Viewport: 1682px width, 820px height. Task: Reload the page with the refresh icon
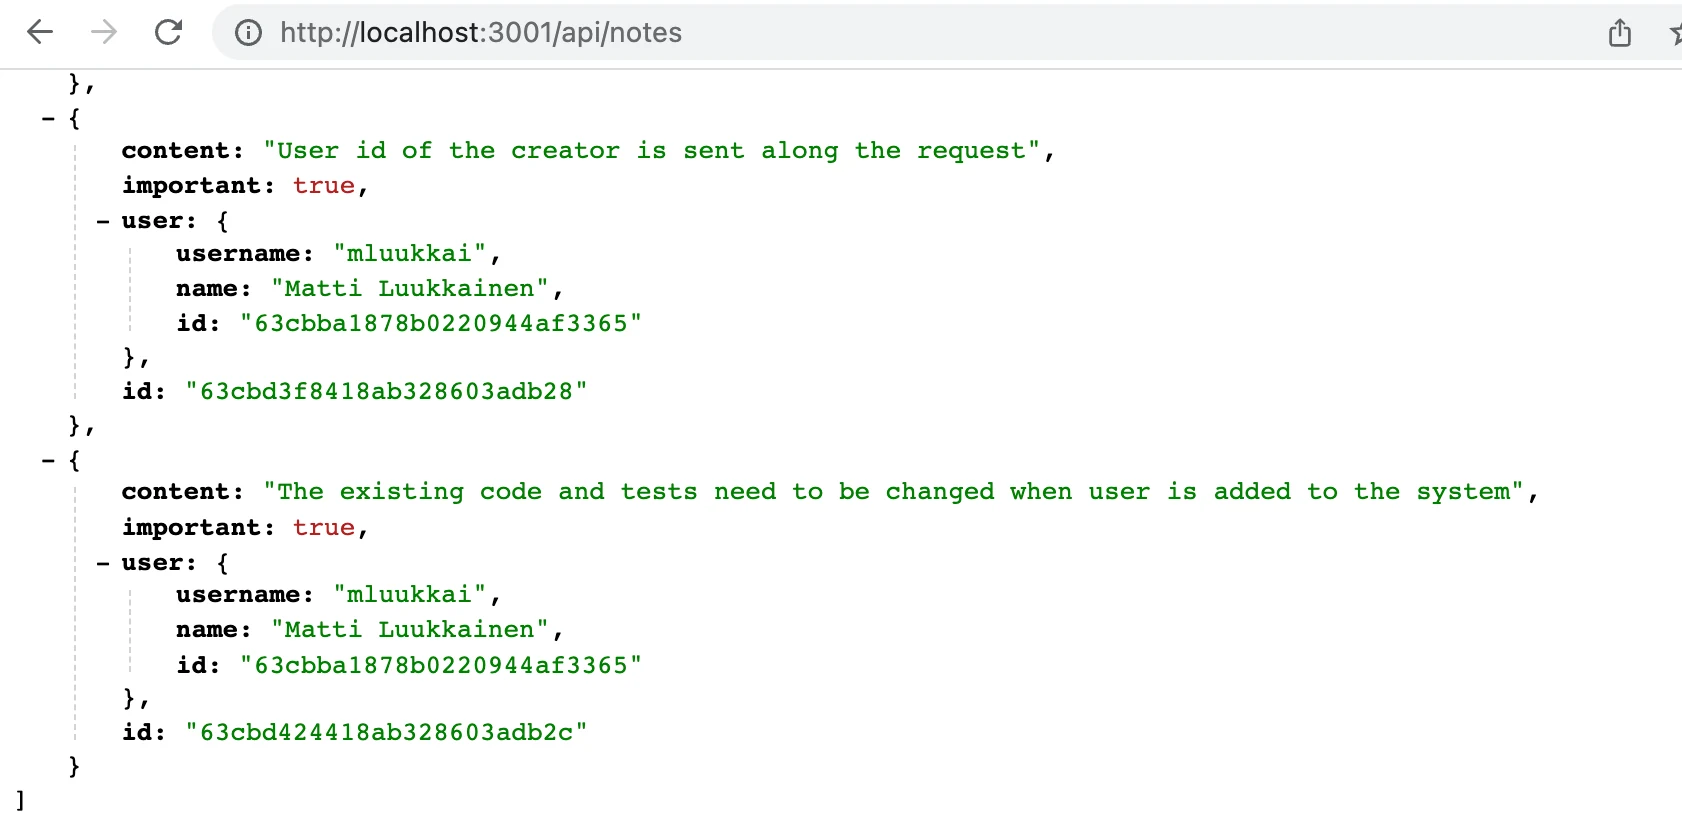(168, 33)
